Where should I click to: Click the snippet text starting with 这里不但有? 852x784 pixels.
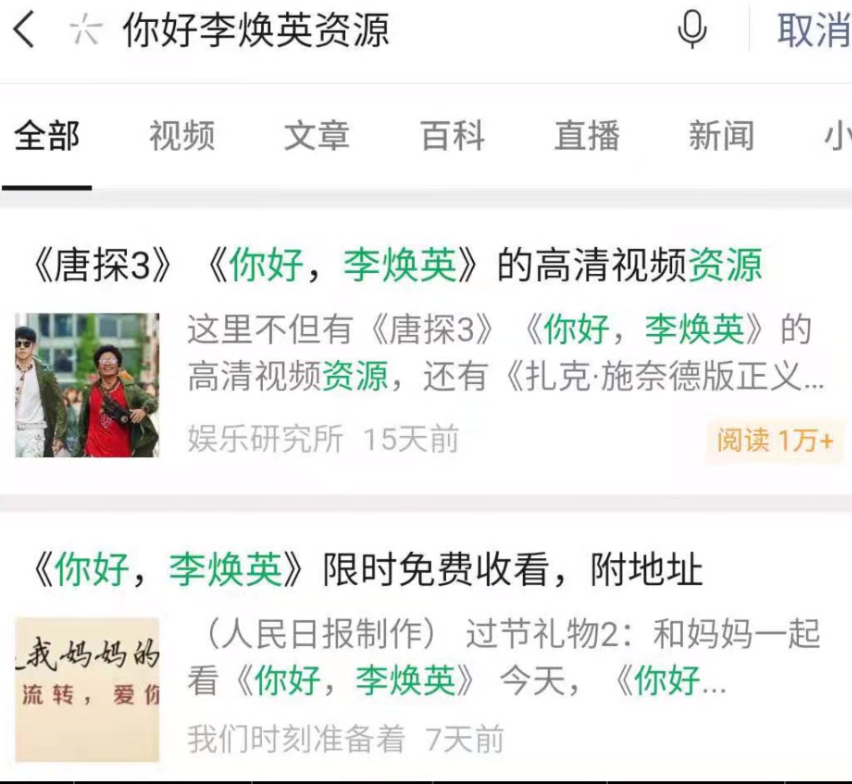(x=505, y=353)
